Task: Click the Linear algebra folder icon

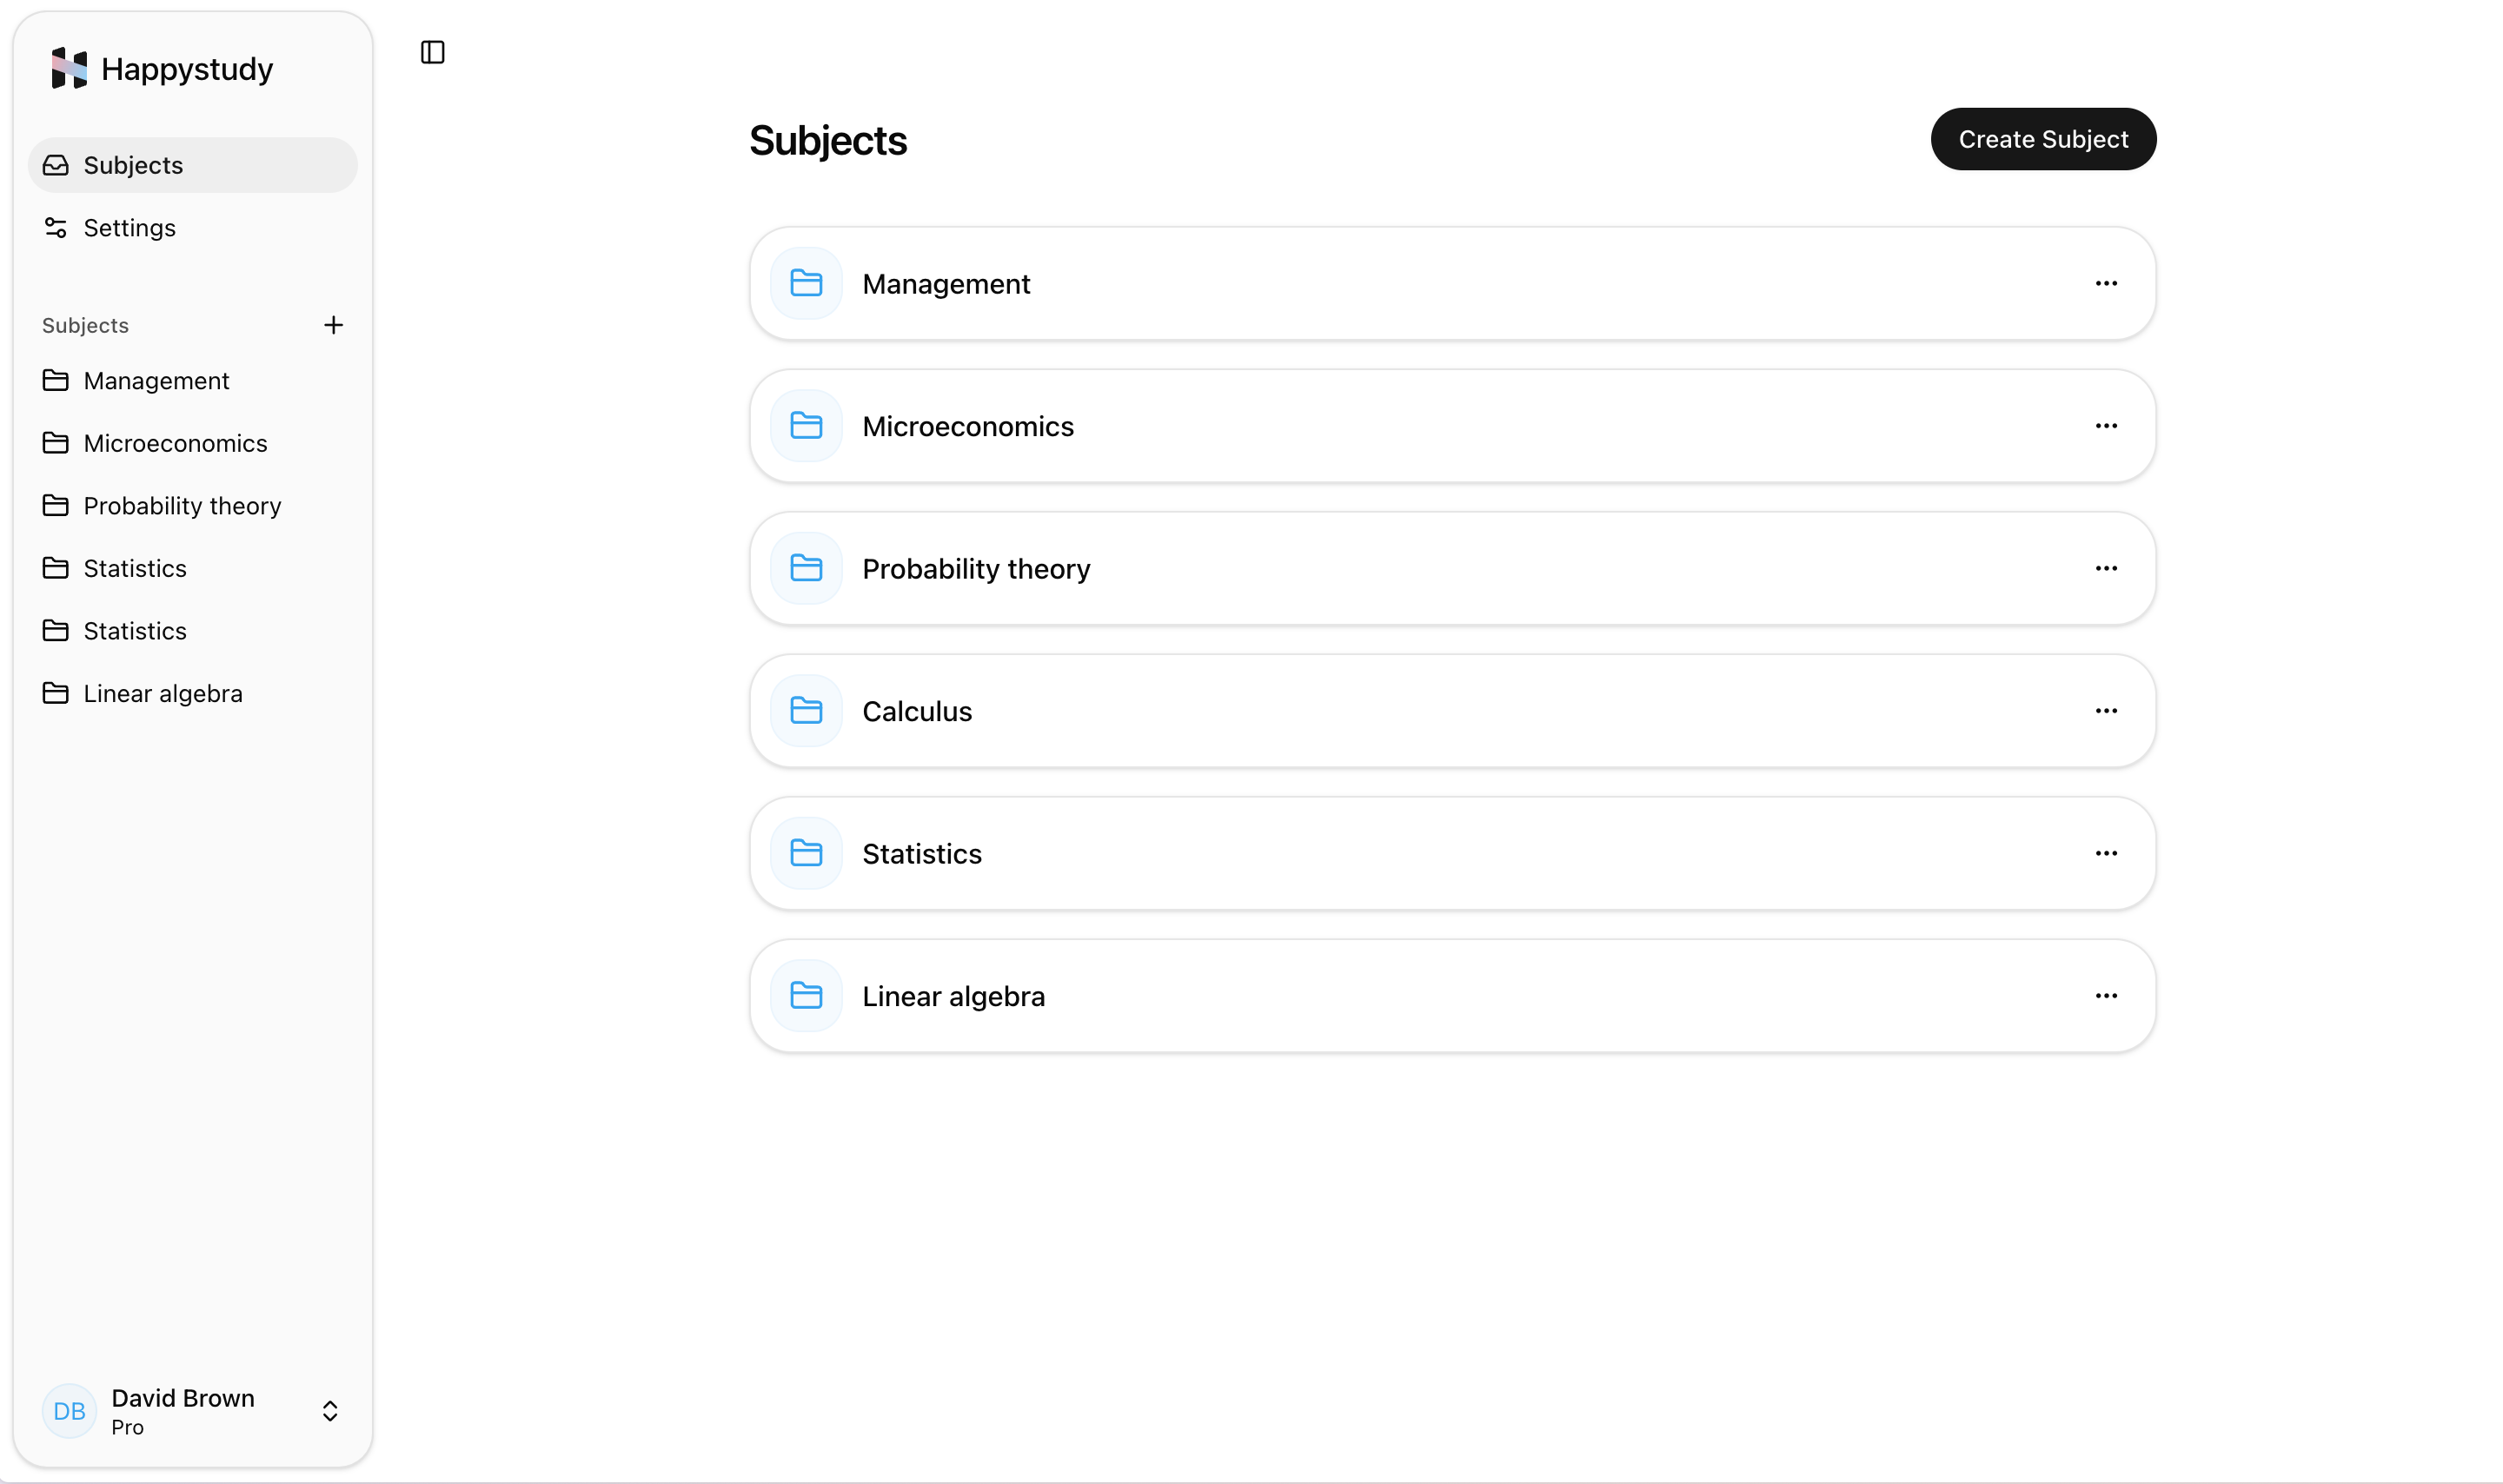Action: point(806,994)
